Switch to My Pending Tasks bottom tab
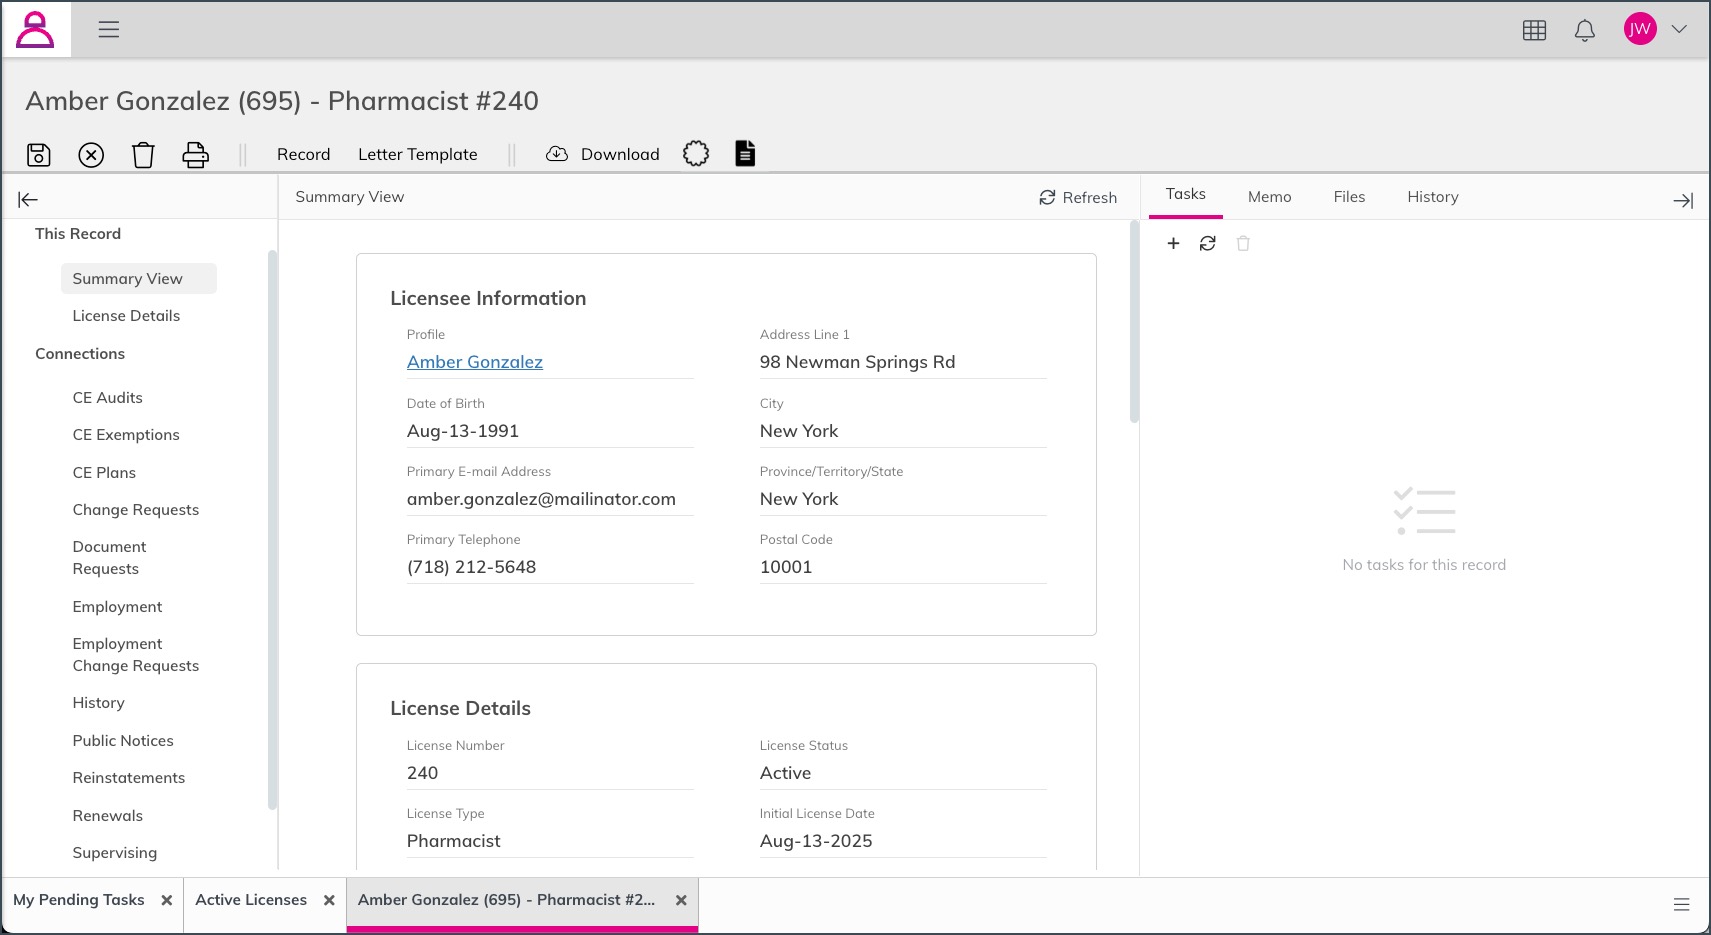1711x935 pixels. click(79, 900)
